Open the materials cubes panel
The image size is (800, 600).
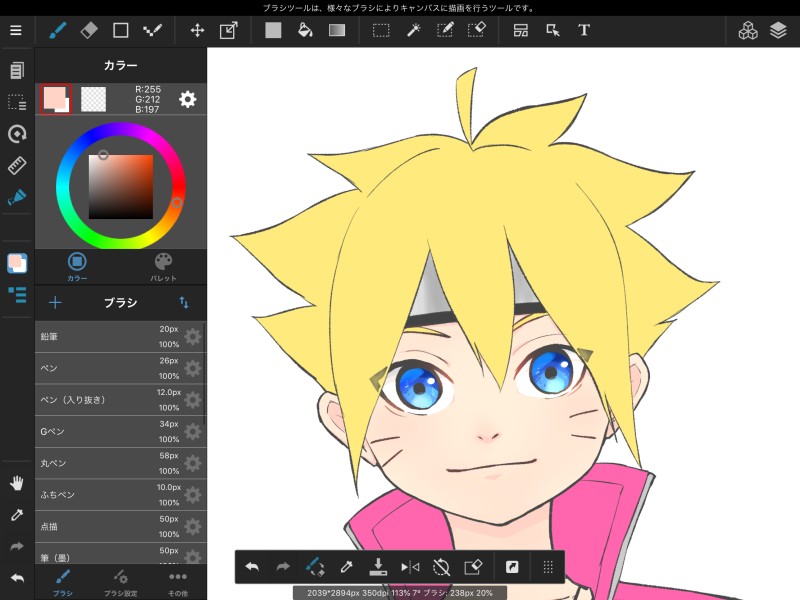[748, 31]
